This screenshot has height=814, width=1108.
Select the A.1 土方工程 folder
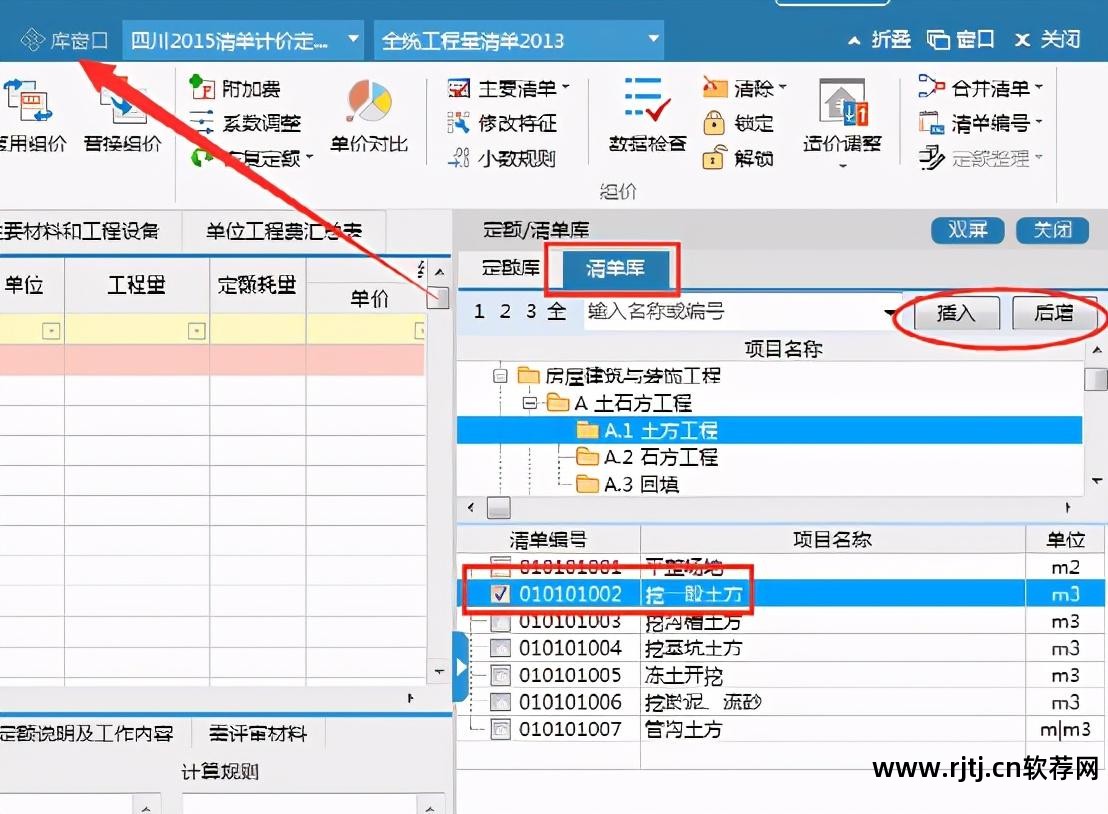tap(647, 430)
